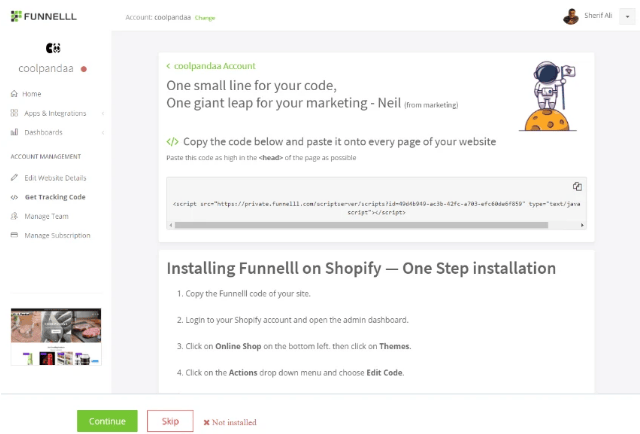Click the Funnelll logo
Viewport: 640px width, 434px height.
(x=44, y=16)
